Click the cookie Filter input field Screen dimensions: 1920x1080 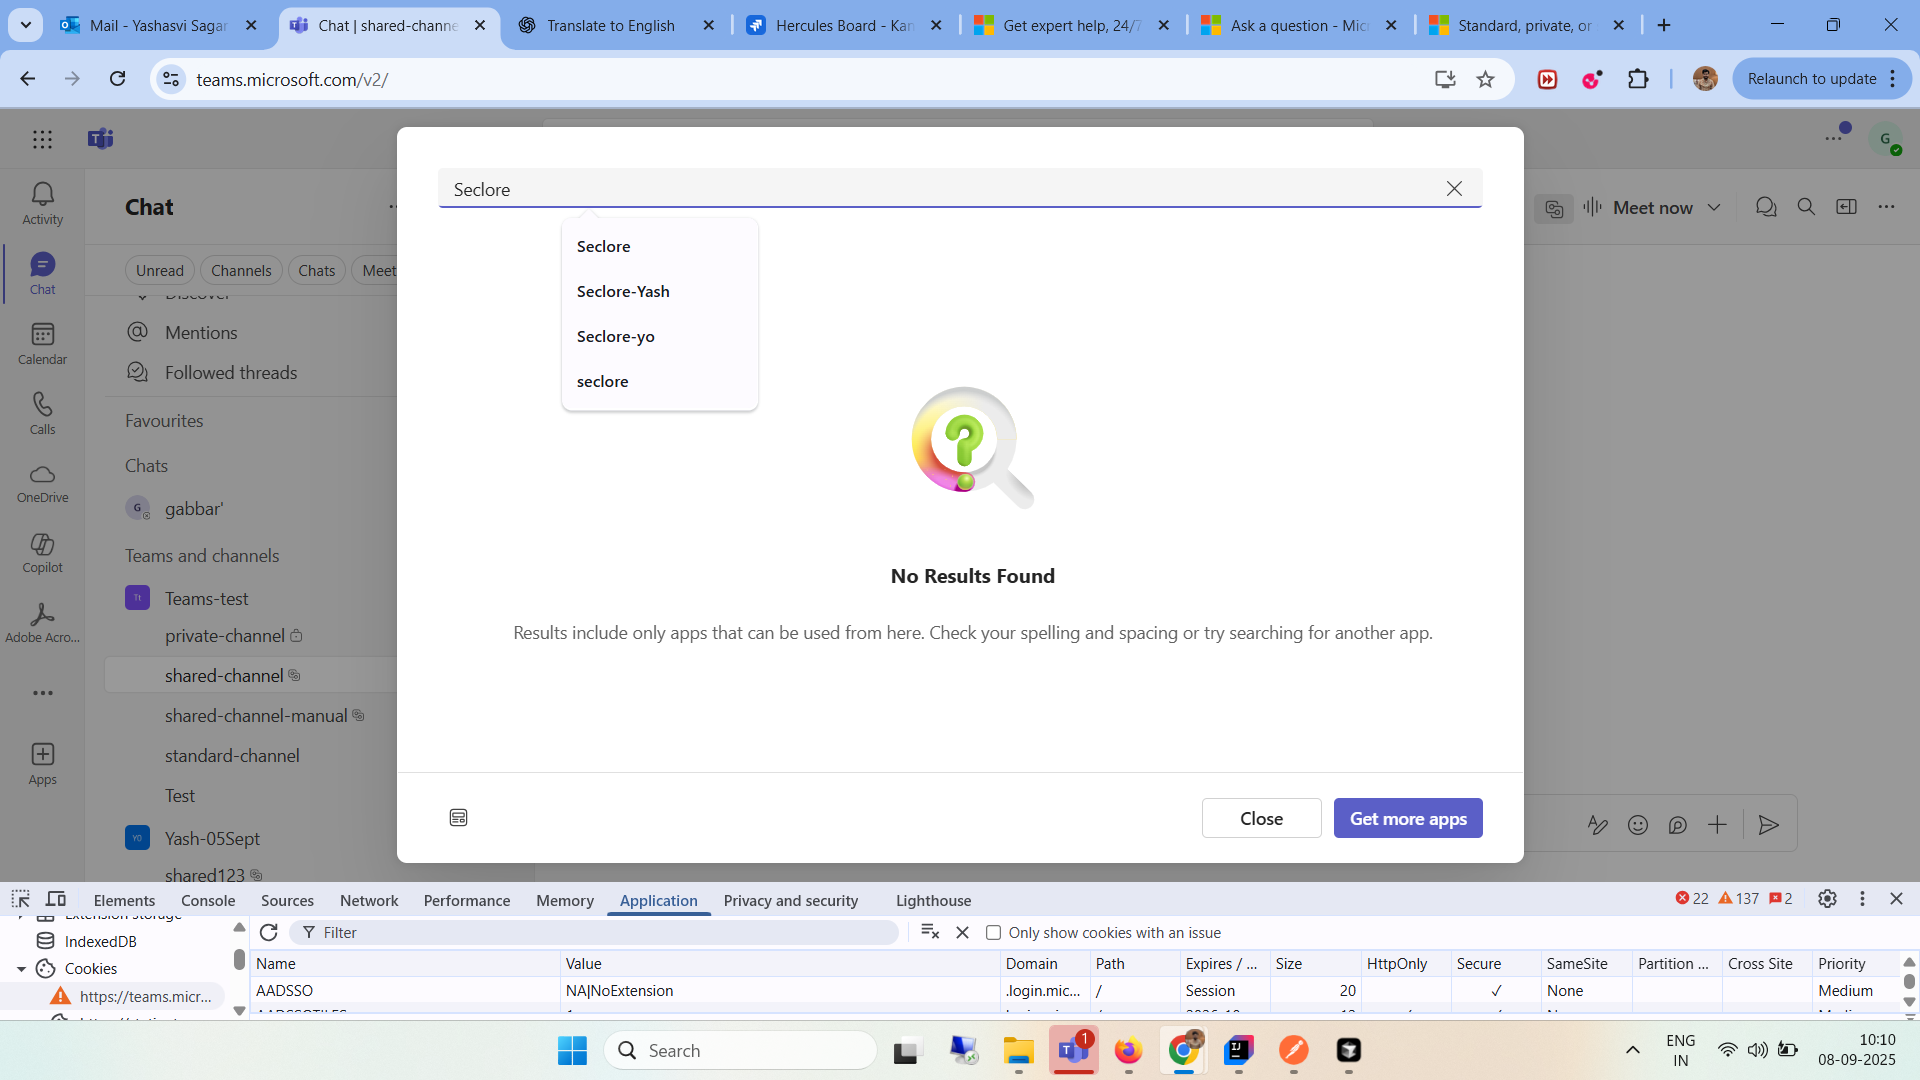click(600, 932)
